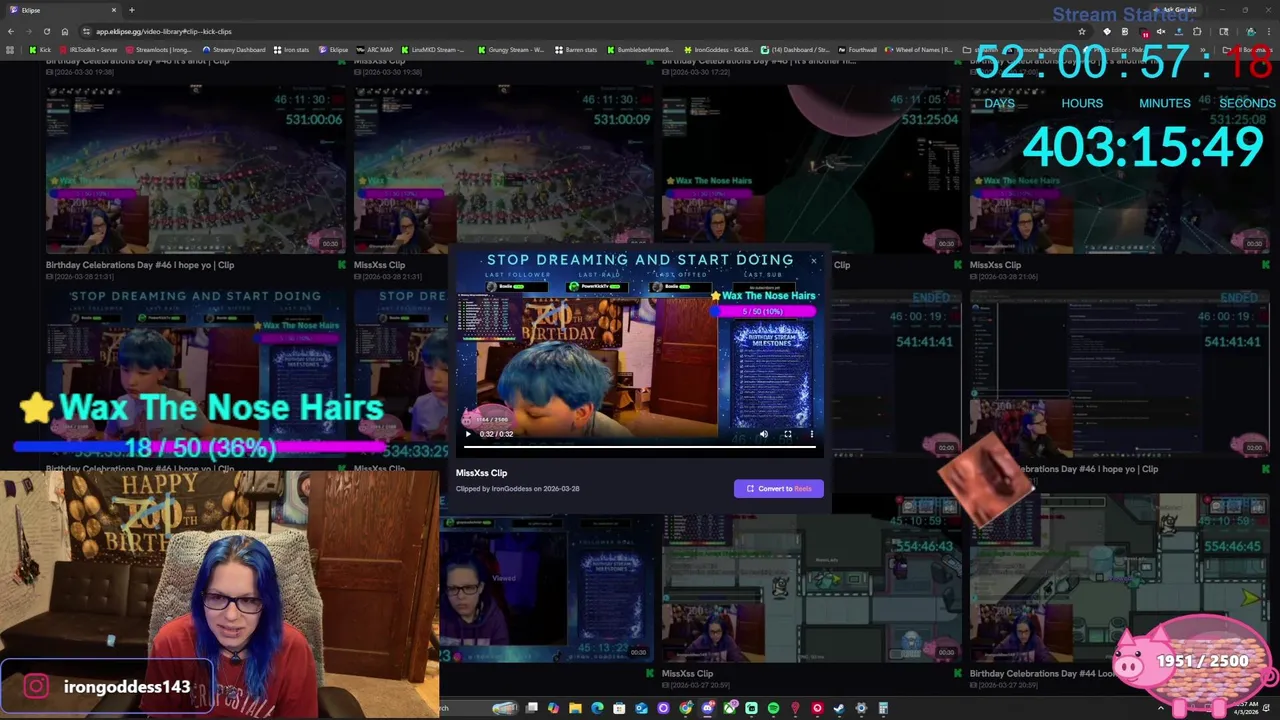Screen dimensions: 1280x720
Task: Open Spotify from the taskbar
Action: [x=773, y=708]
